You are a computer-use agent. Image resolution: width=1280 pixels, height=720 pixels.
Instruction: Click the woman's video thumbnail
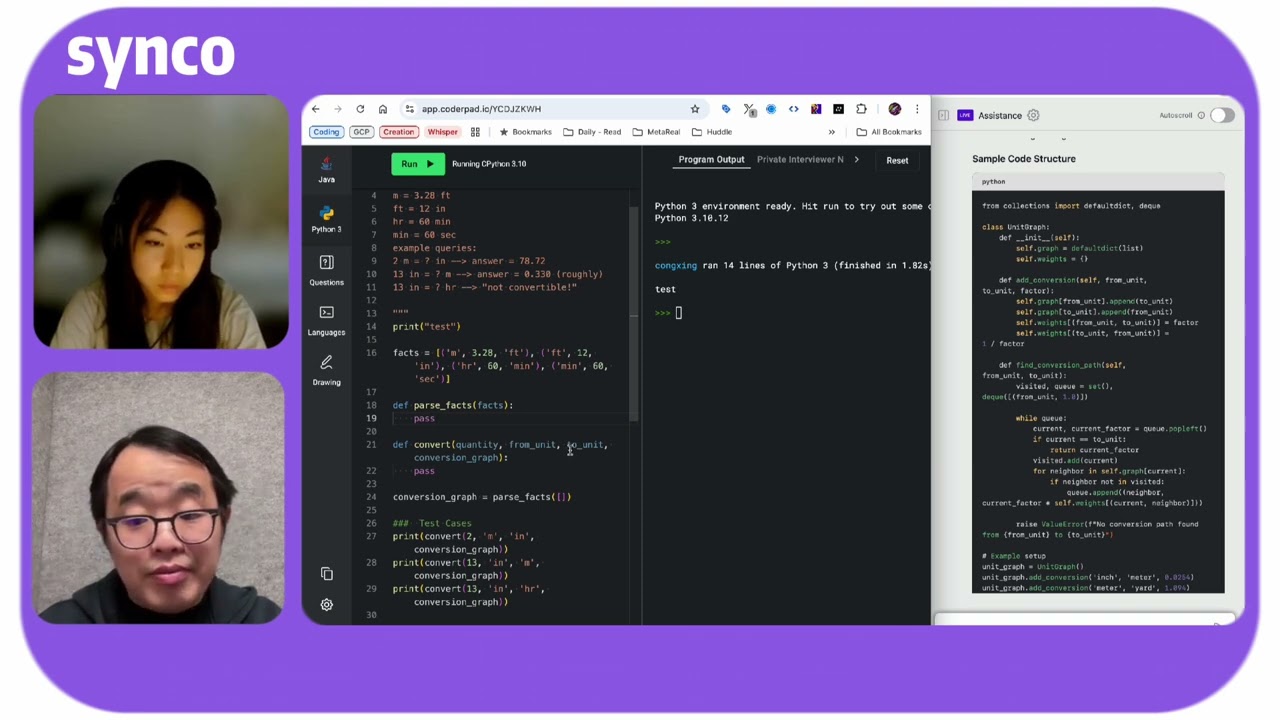(x=161, y=222)
